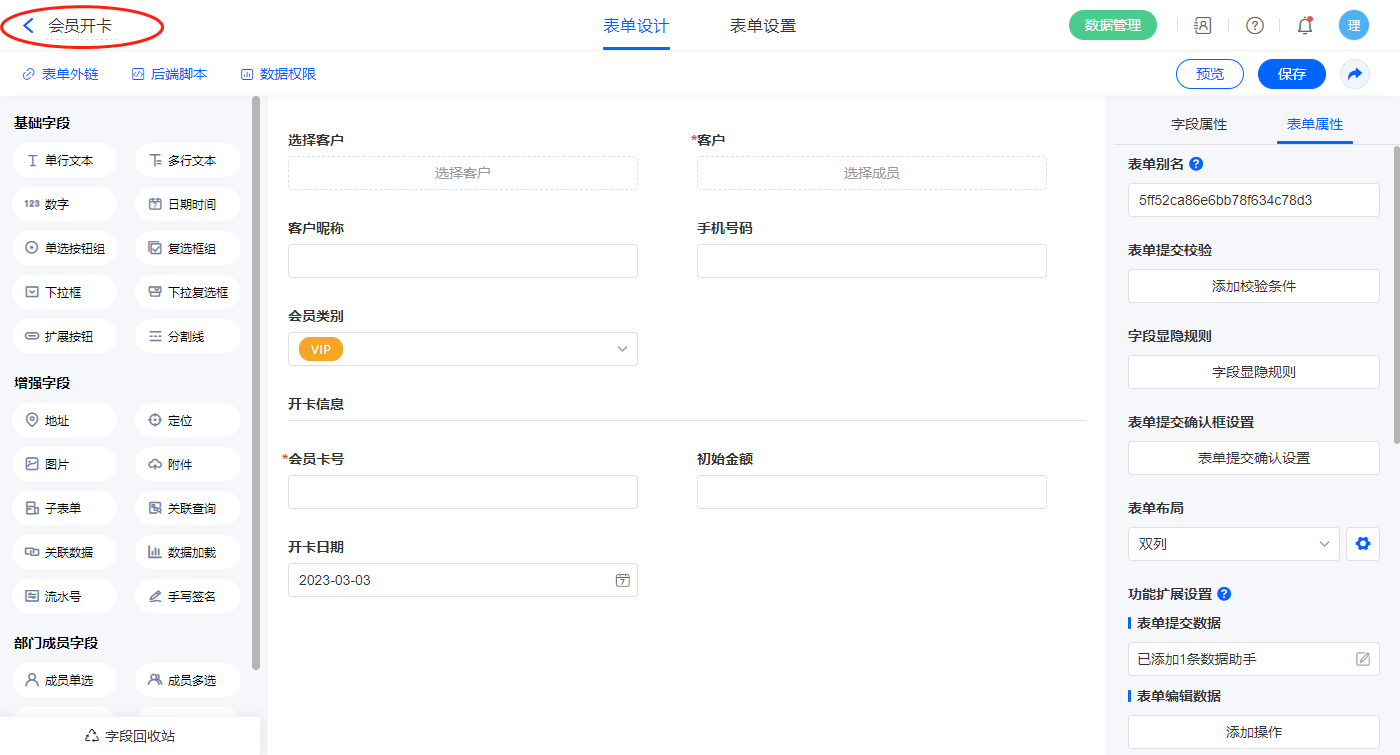The image size is (1400, 755).
Task: Select the 复选框组 field type
Action: [187, 248]
